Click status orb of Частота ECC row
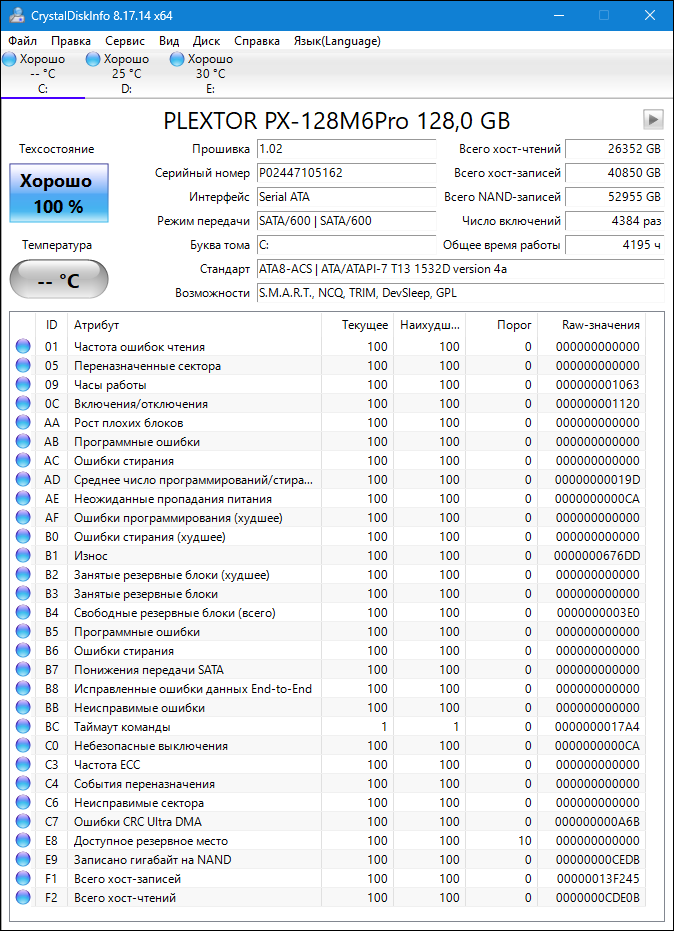Image resolution: width=674 pixels, height=931 pixels. point(23,765)
